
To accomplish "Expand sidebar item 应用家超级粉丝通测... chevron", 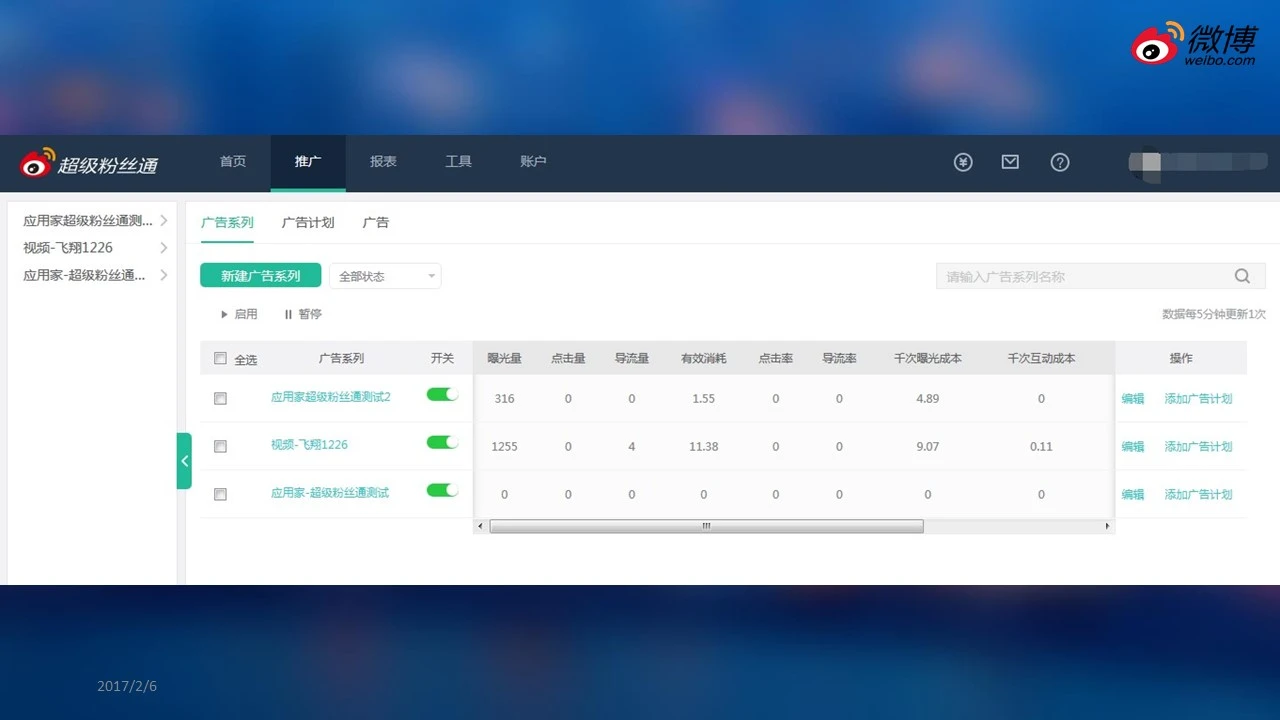I will point(164,220).
